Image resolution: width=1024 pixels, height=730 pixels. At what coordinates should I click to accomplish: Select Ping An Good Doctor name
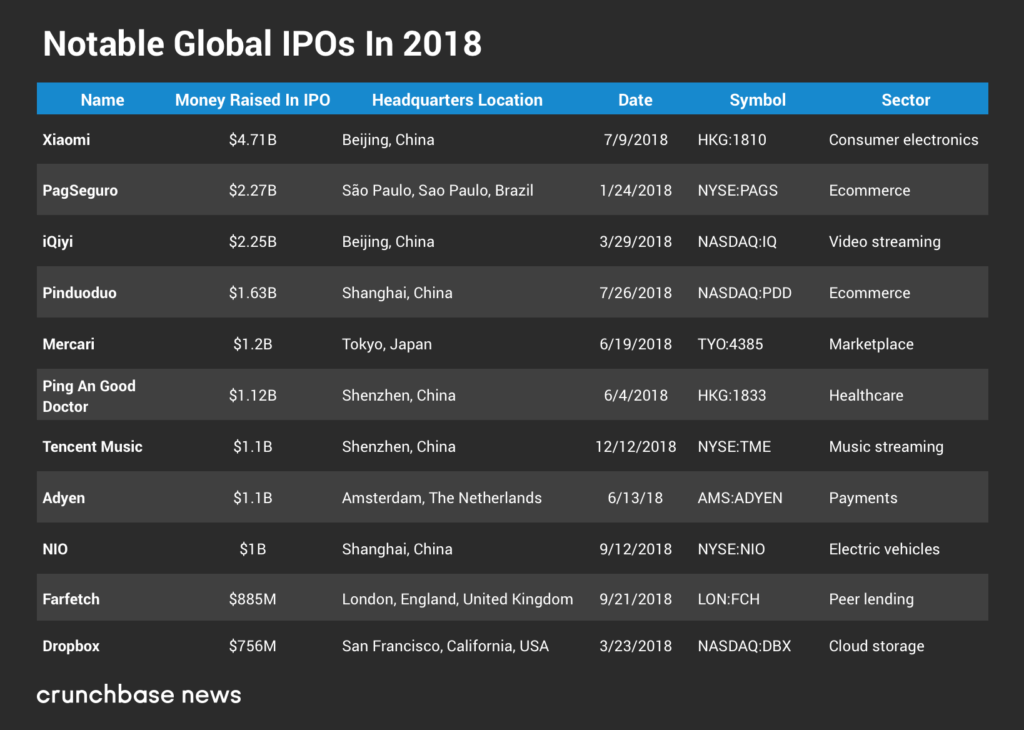click(88, 396)
